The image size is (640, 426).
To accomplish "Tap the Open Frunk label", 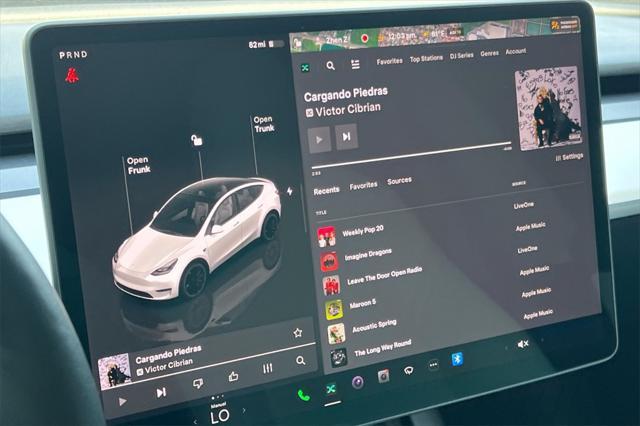I will coord(139,165).
